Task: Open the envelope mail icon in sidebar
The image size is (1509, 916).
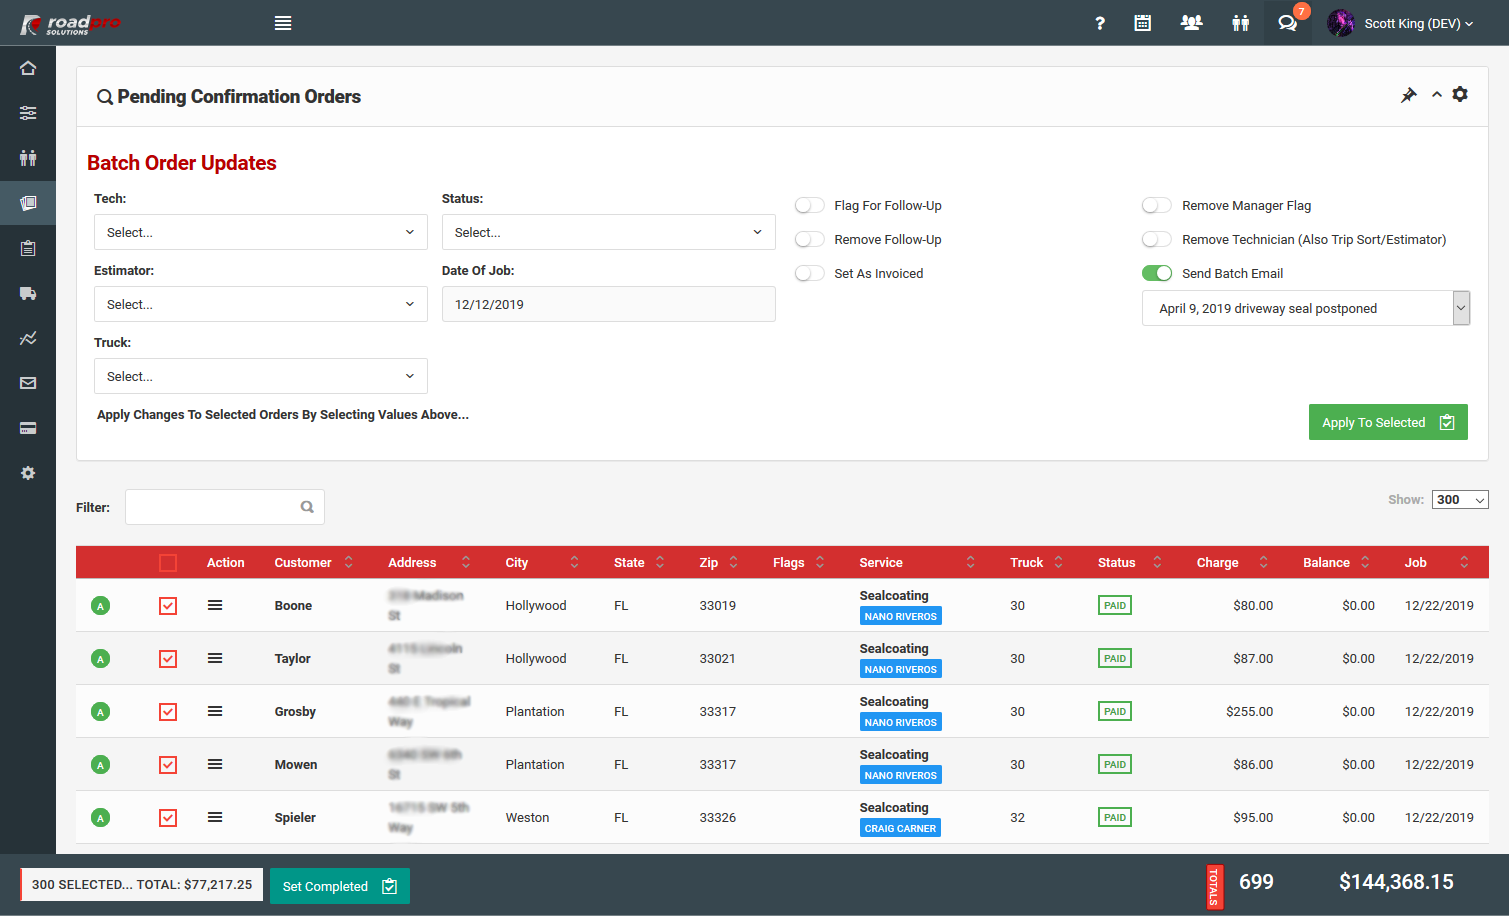Action: point(28,383)
